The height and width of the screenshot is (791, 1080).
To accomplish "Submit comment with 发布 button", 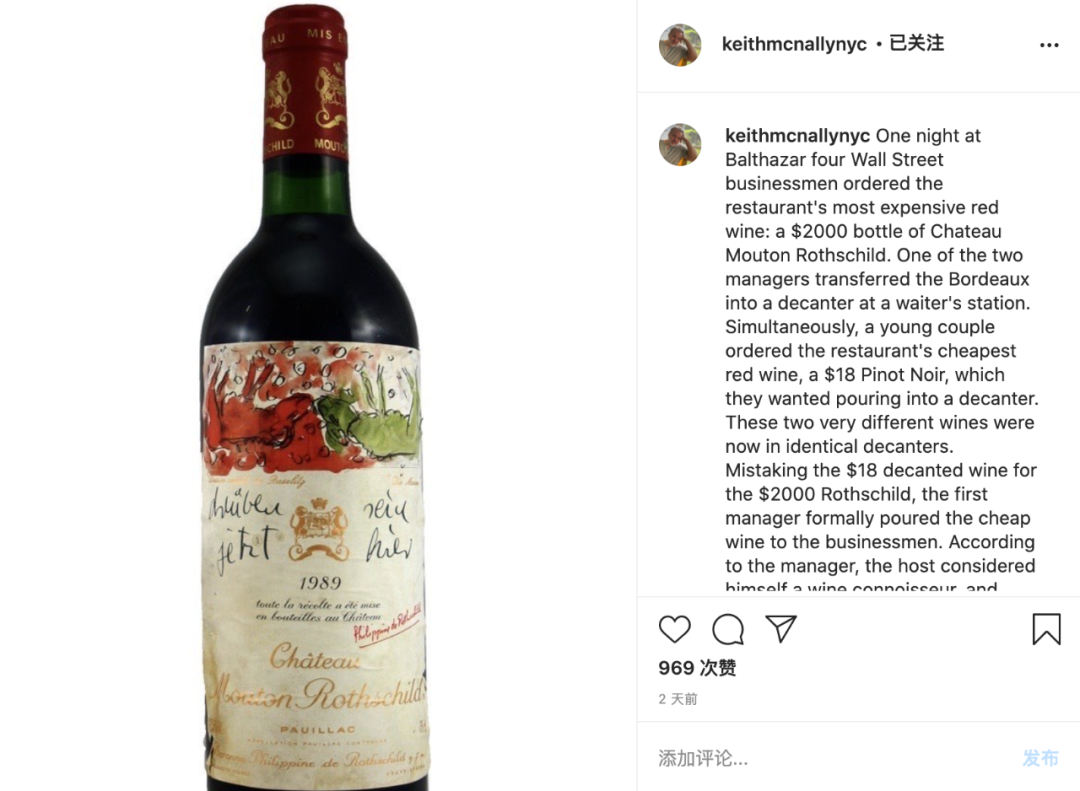I will 1040,759.
